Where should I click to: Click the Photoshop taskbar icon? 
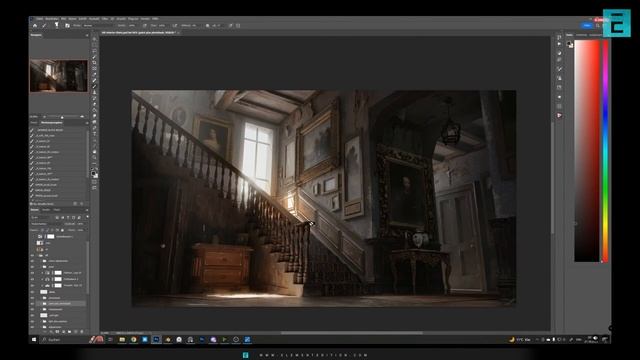pos(156,339)
